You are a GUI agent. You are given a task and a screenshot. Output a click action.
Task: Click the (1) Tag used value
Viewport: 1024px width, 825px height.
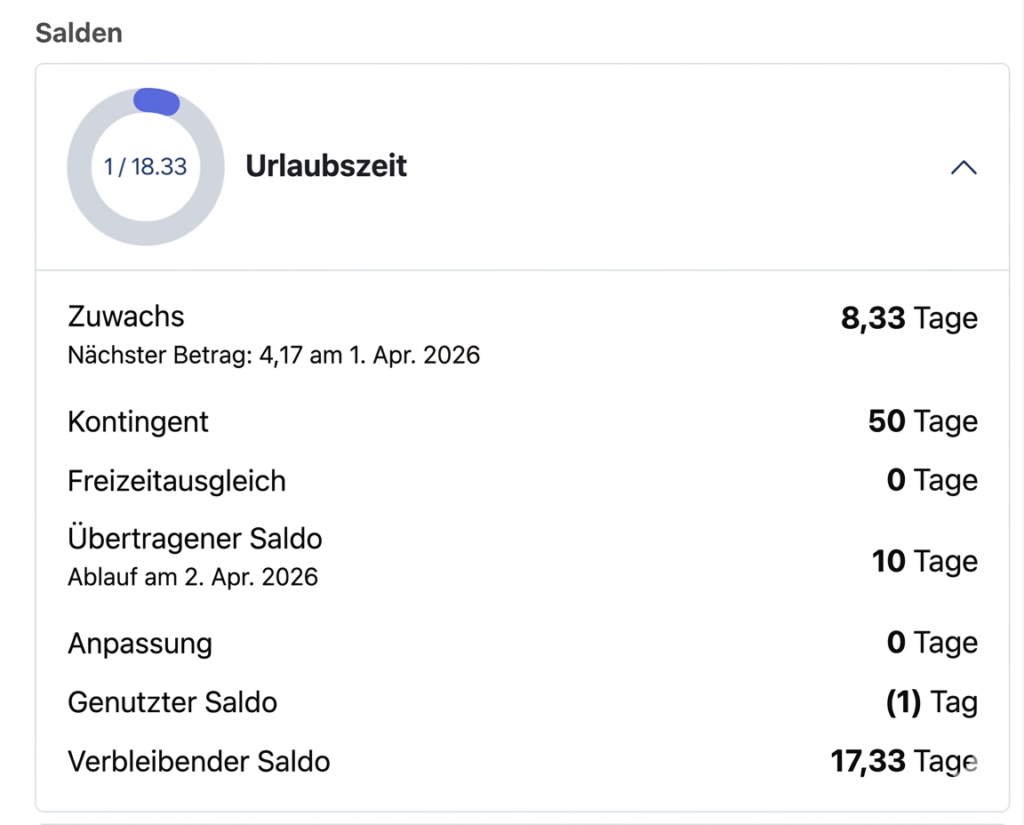[931, 703]
